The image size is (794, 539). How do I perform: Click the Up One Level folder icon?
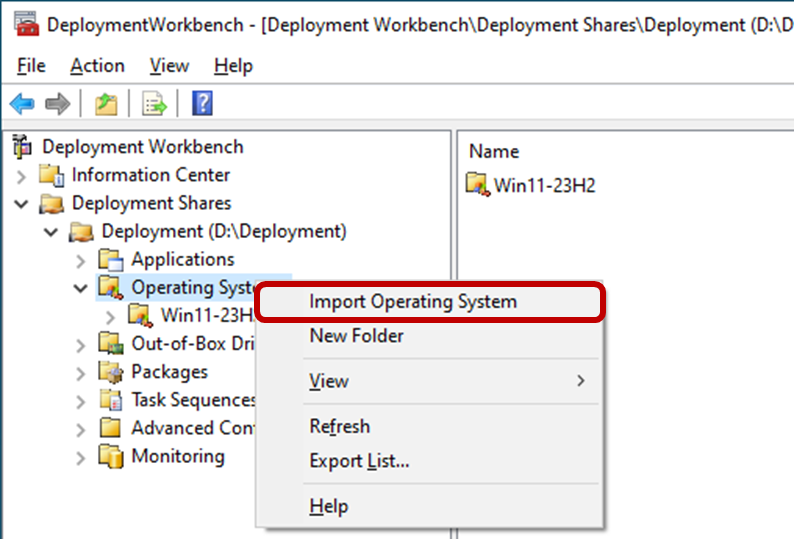pyautogui.click(x=106, y=104)
